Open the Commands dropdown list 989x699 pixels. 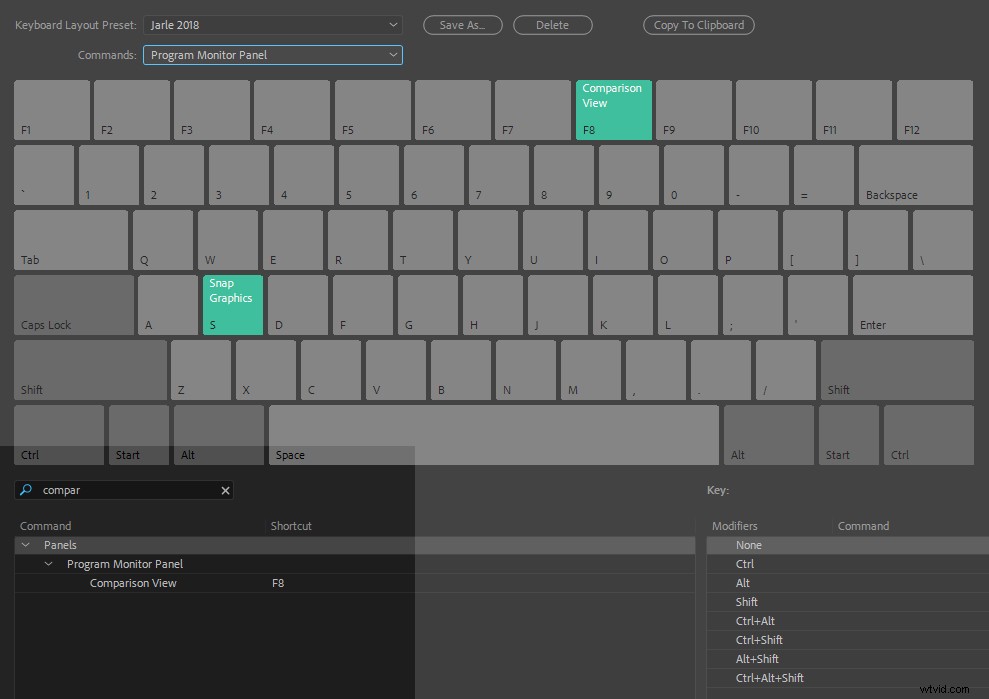pyautogui.click(x=272, y=55)
